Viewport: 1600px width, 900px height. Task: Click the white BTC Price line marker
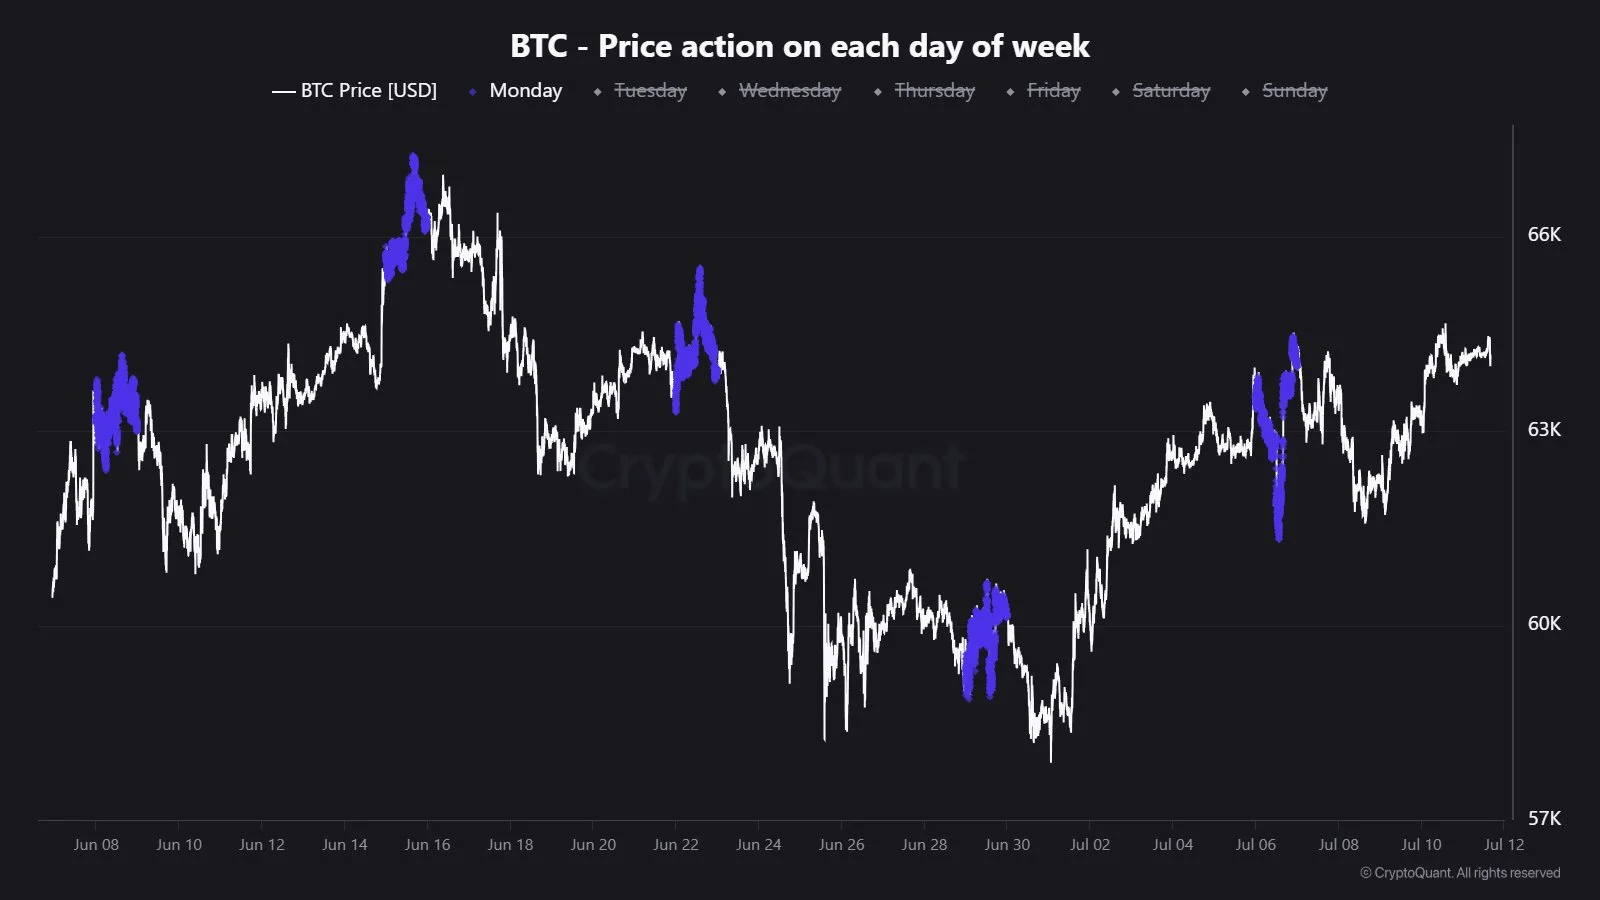tap(283, 92)
